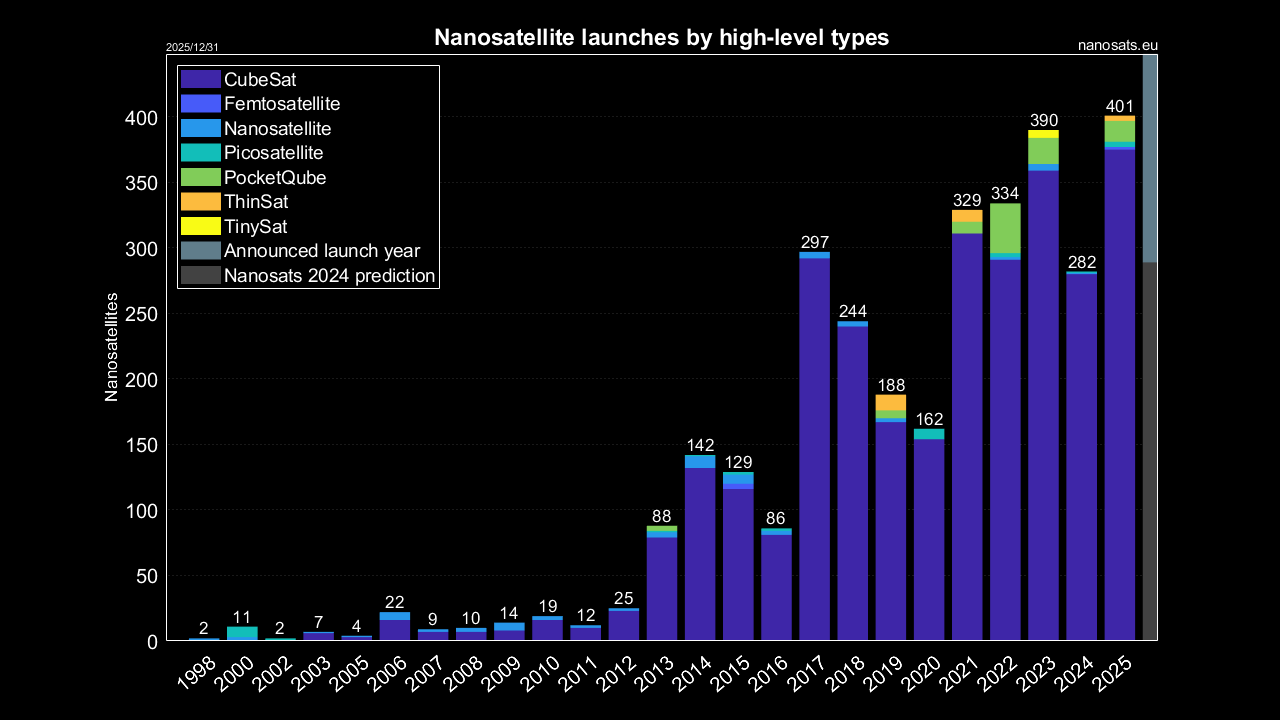Click the Announced launch year legend swatch
1280x720 pixels.
(200, 251)
